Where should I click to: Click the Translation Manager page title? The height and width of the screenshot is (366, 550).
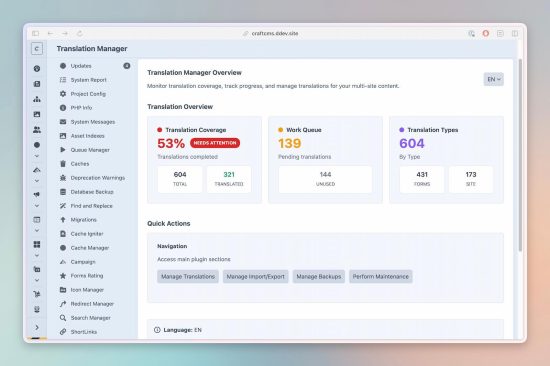point(92,49)
